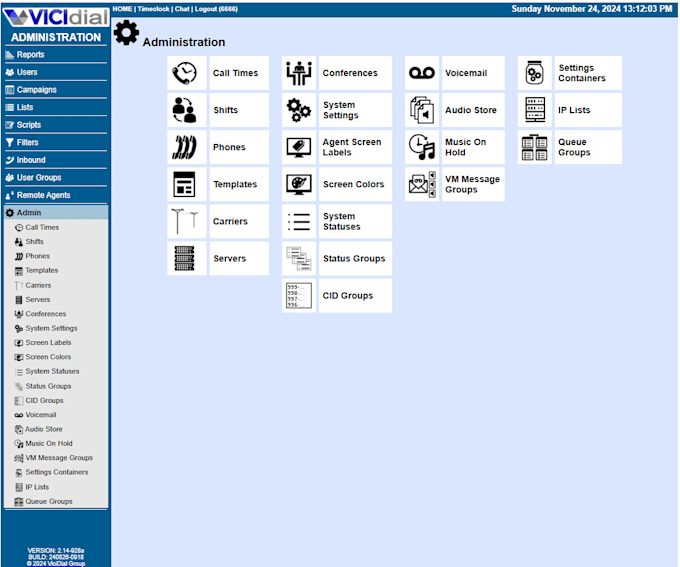The image size is (680, 567).
Task: Open the Phones handset icon tile
Action: (x=186, y=147)
